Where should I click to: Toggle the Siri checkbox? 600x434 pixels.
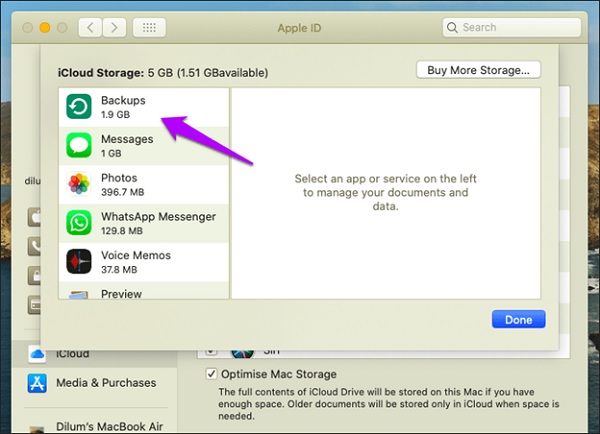tap(210, 353)
